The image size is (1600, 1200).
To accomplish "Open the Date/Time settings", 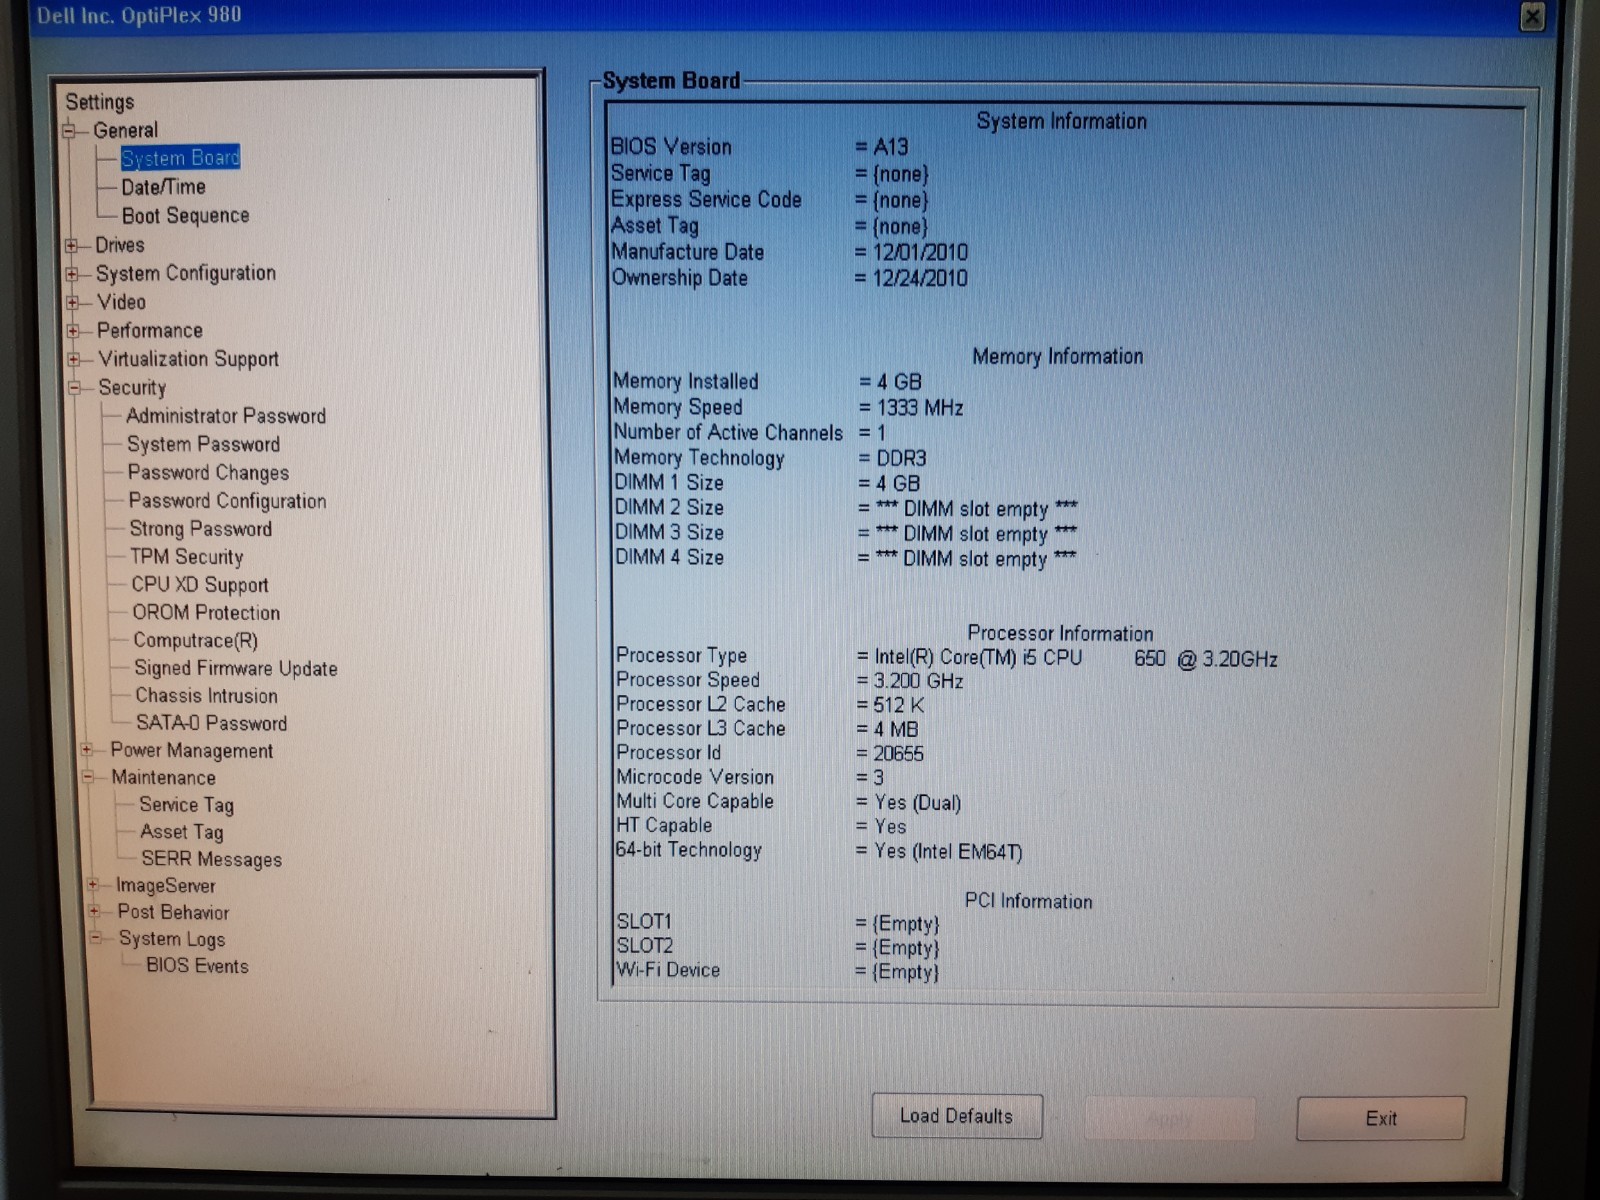I will point(163,187).
